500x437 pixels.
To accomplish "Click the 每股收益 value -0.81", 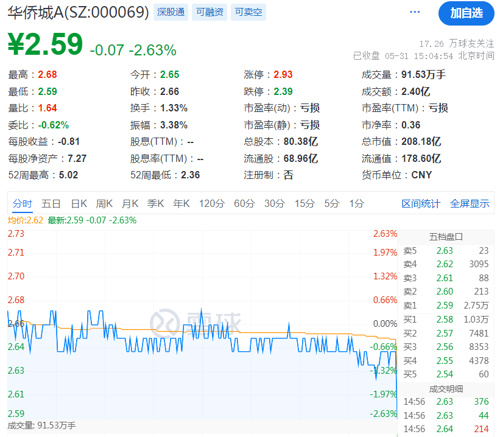I will click(x=69, y=142).
